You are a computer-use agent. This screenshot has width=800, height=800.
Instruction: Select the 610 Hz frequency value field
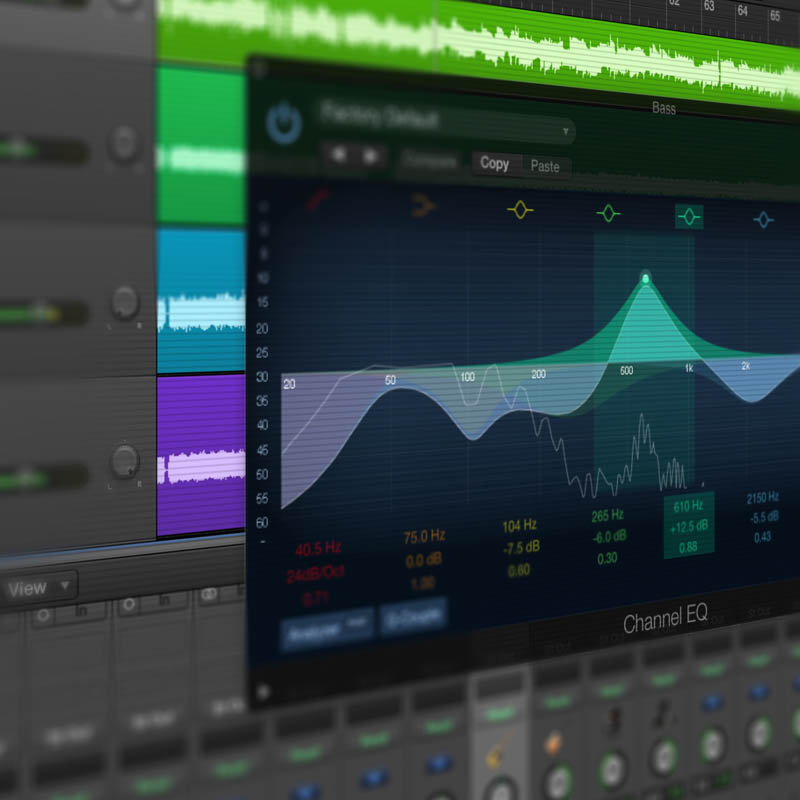689,507
